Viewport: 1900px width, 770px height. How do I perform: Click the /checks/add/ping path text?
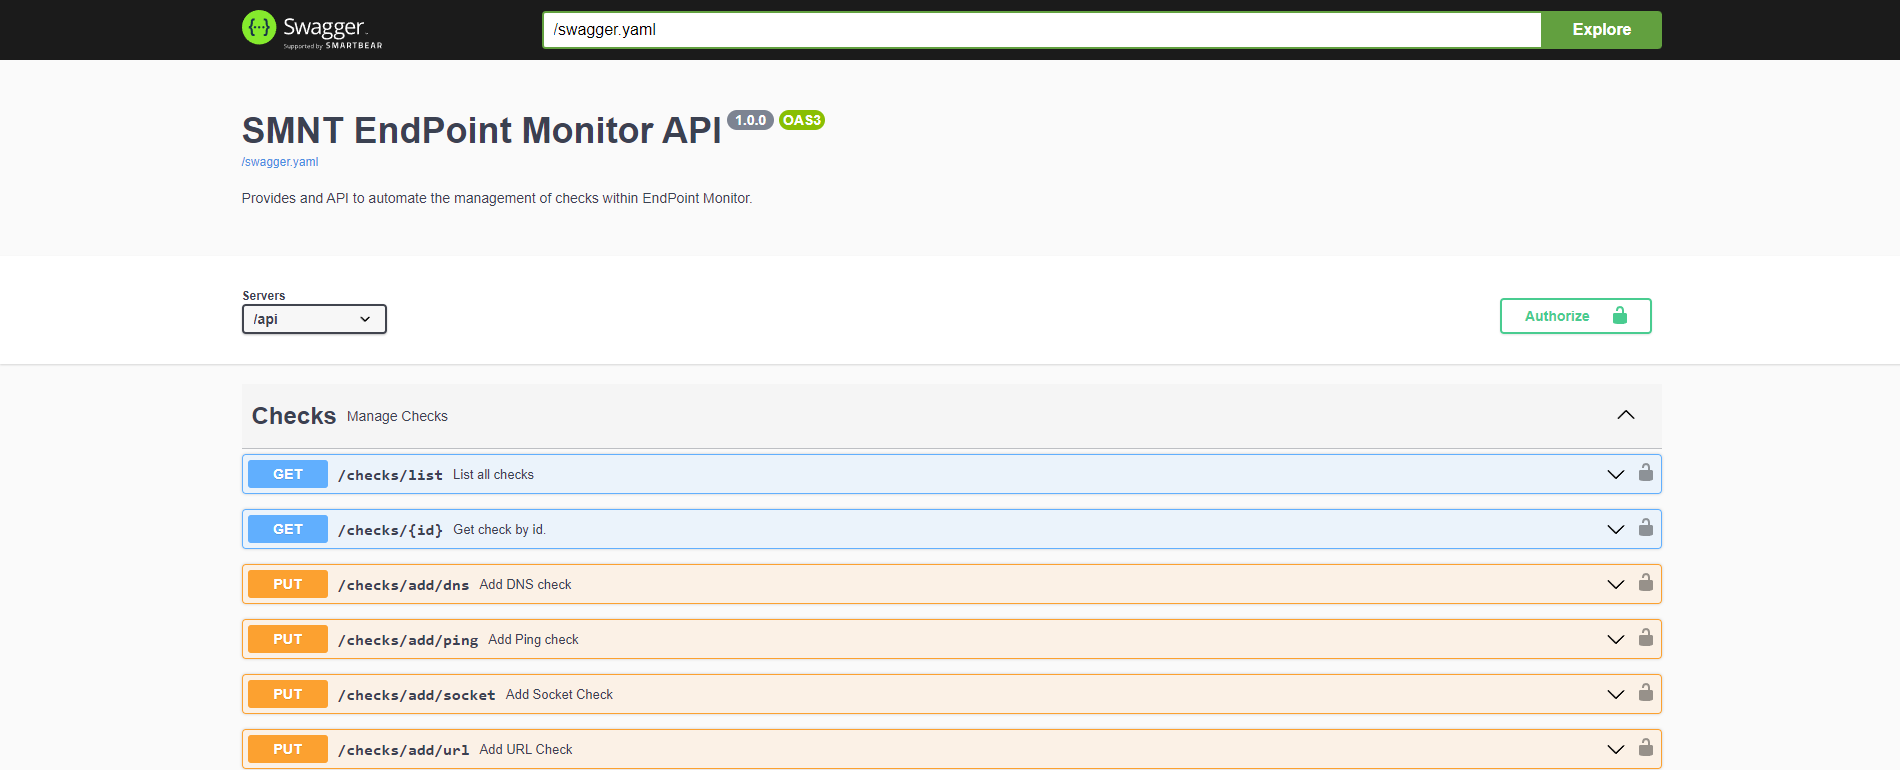[408, 640]
